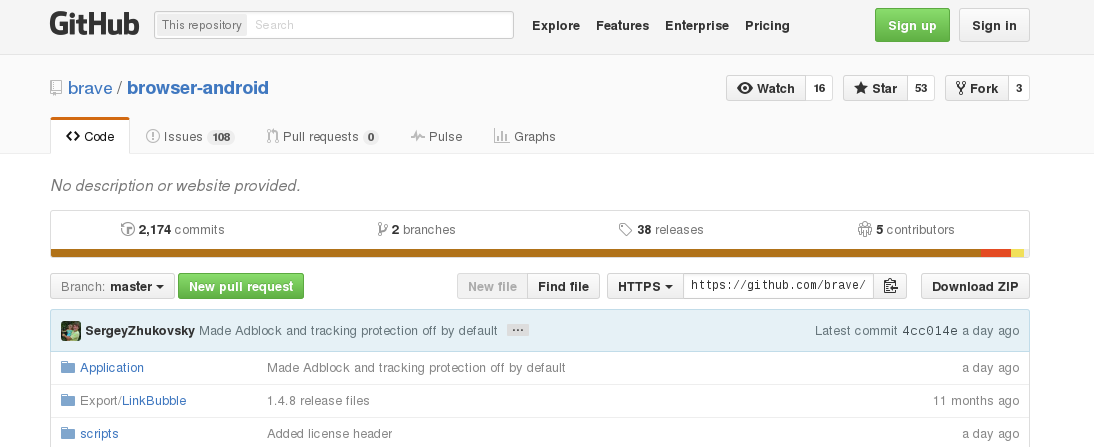Click the Issues count badge 108
Image resolution: width=1094 pixels, height=447 pixels.
[x=221, y=137]
